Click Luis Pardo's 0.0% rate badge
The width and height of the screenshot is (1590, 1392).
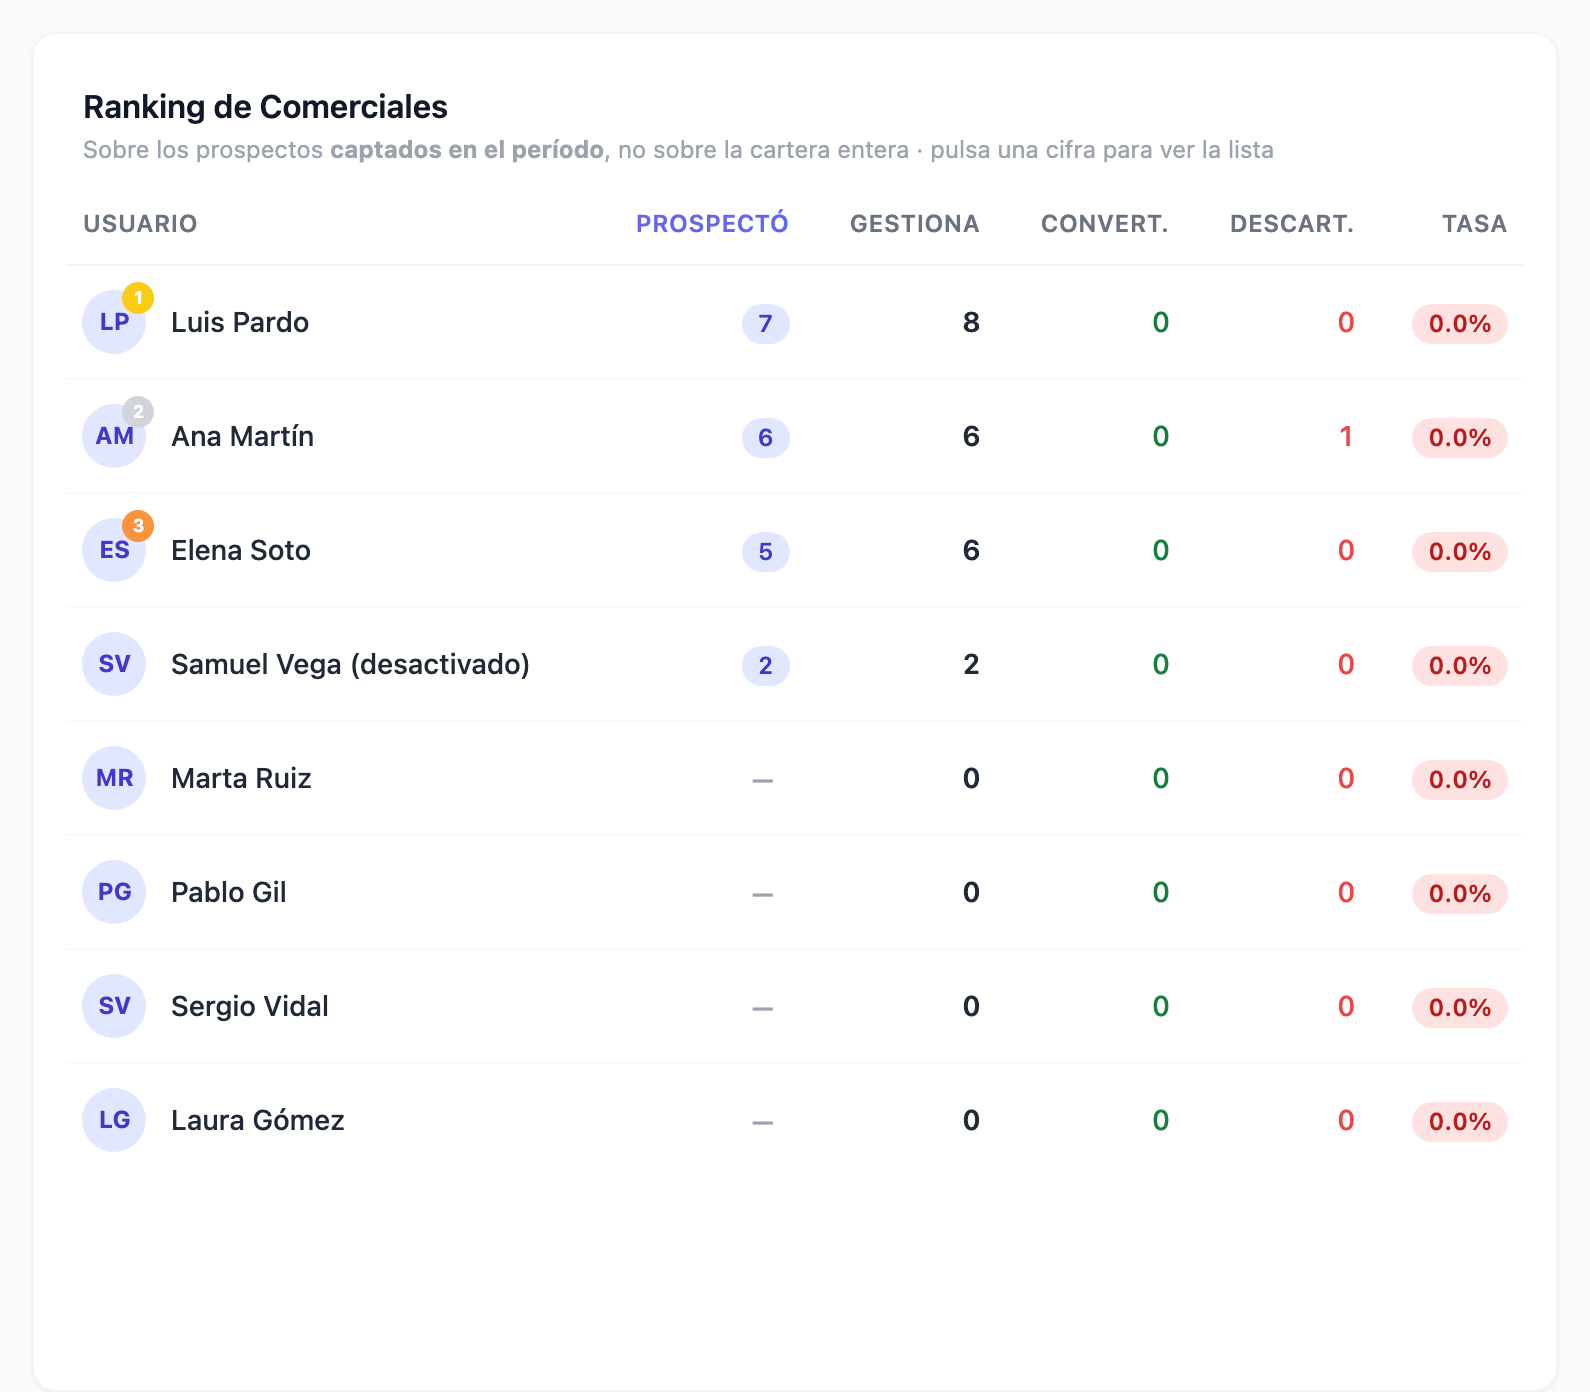1460,324
